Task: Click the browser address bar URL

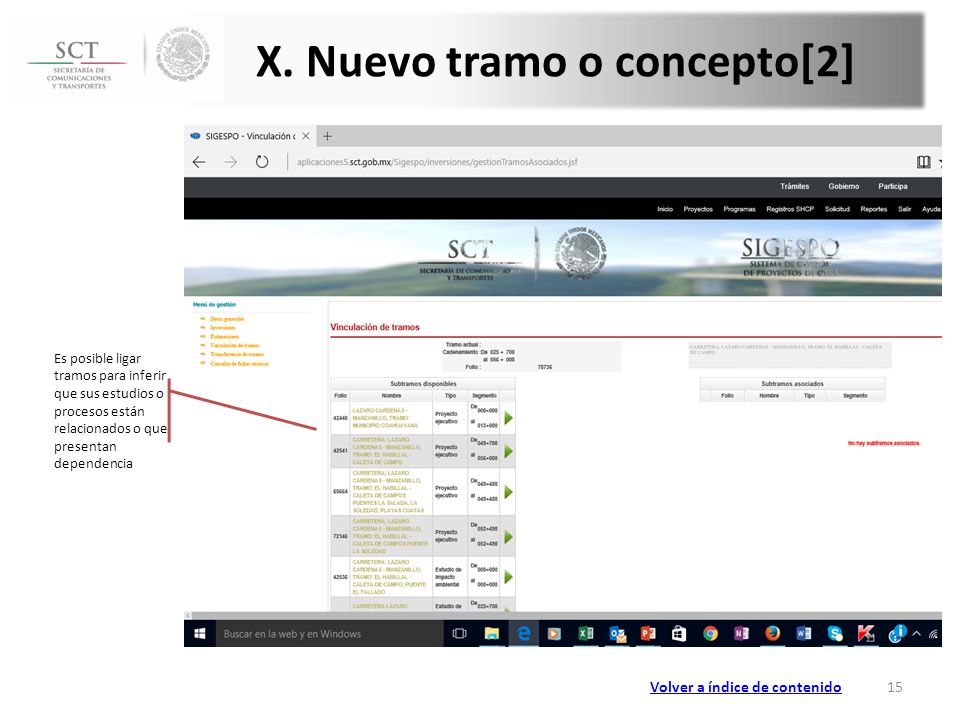Action: (437, 162)
